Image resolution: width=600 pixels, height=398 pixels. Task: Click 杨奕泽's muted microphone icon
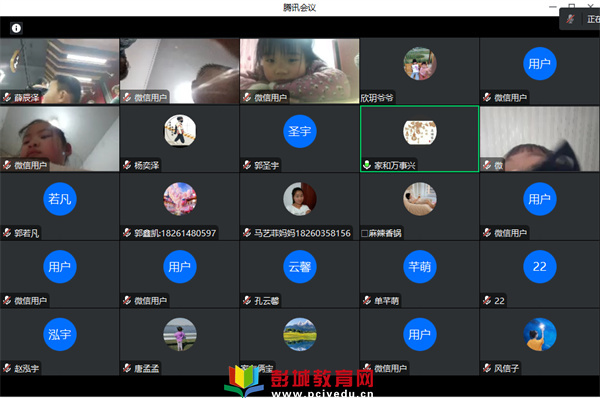click(127, 165)
